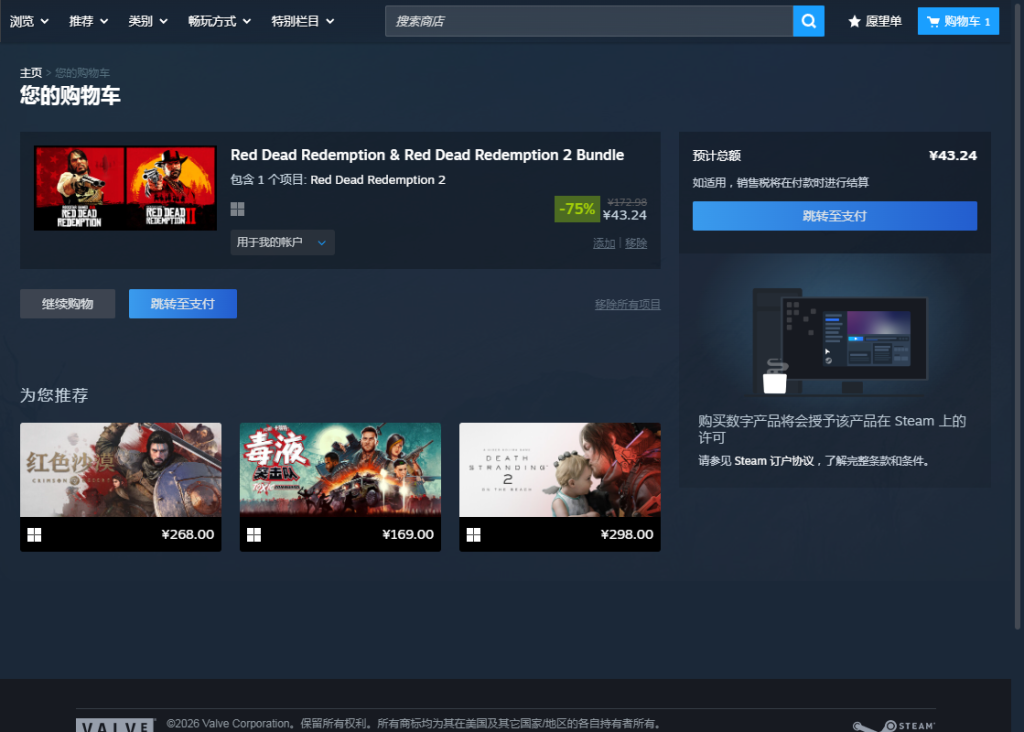The height and width of the screenshot is (732, 1024).
Task: Open the 推荐 navigation menu
Action: [x=88, y=21]
